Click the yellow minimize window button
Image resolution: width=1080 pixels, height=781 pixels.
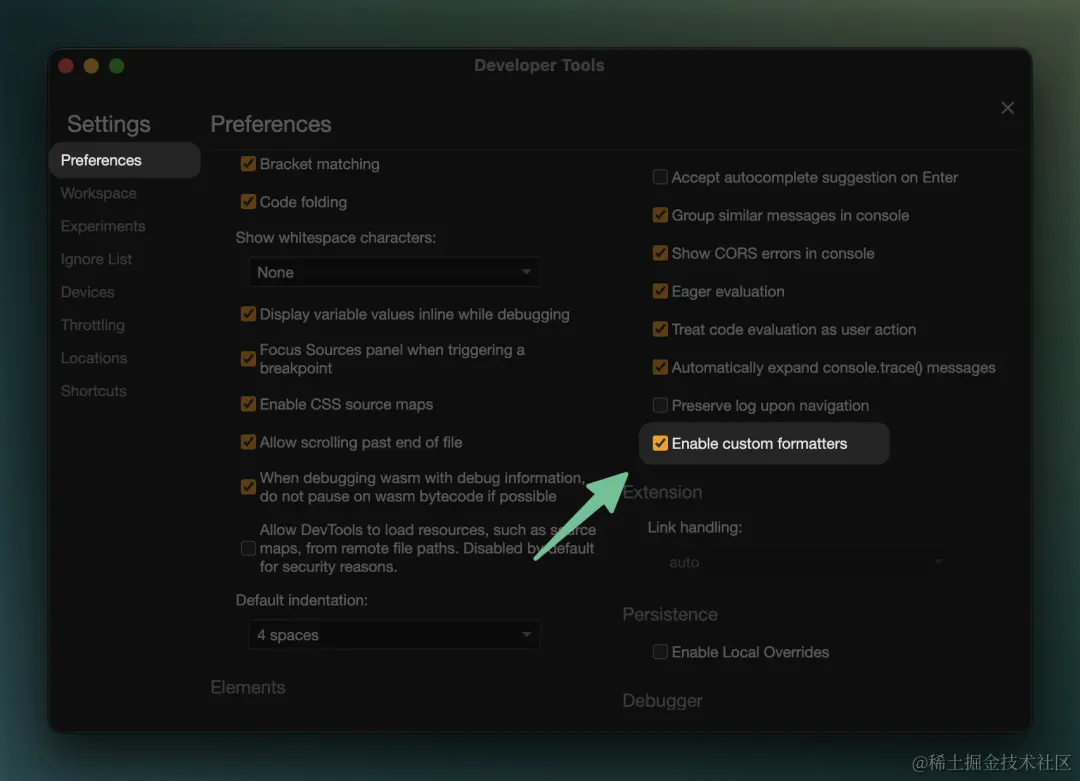click(x=92, y=66)
